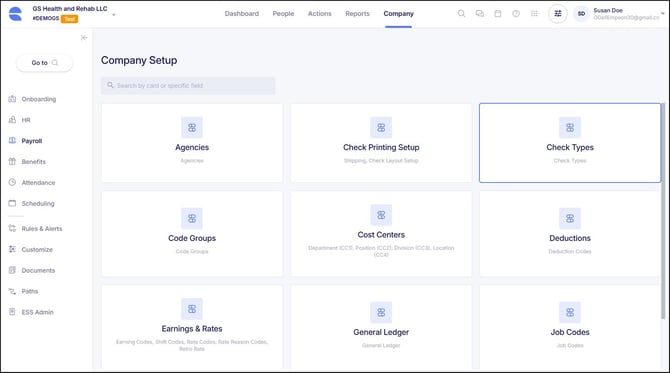This screenshot has width=670, height=373.
Task: Open the company switcher dropdown arrow
Action: [x=114, y=15]
